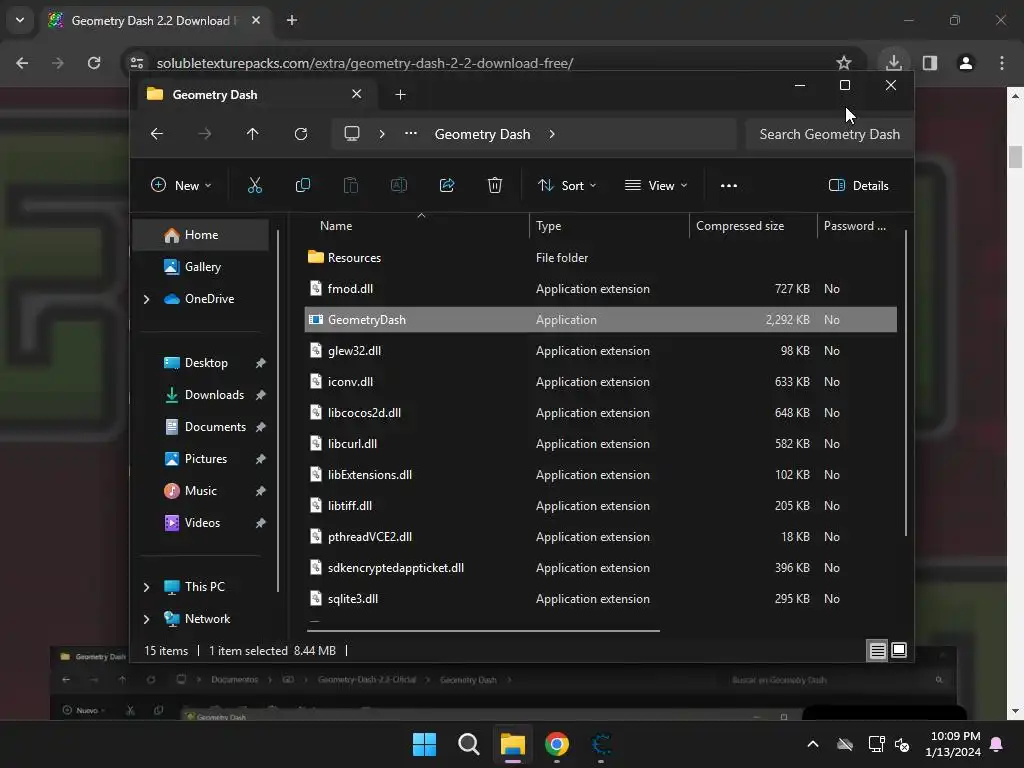Expand the This PC tree node
The width and height of the screenshot is (1024, 768).
tap(146, 587)
